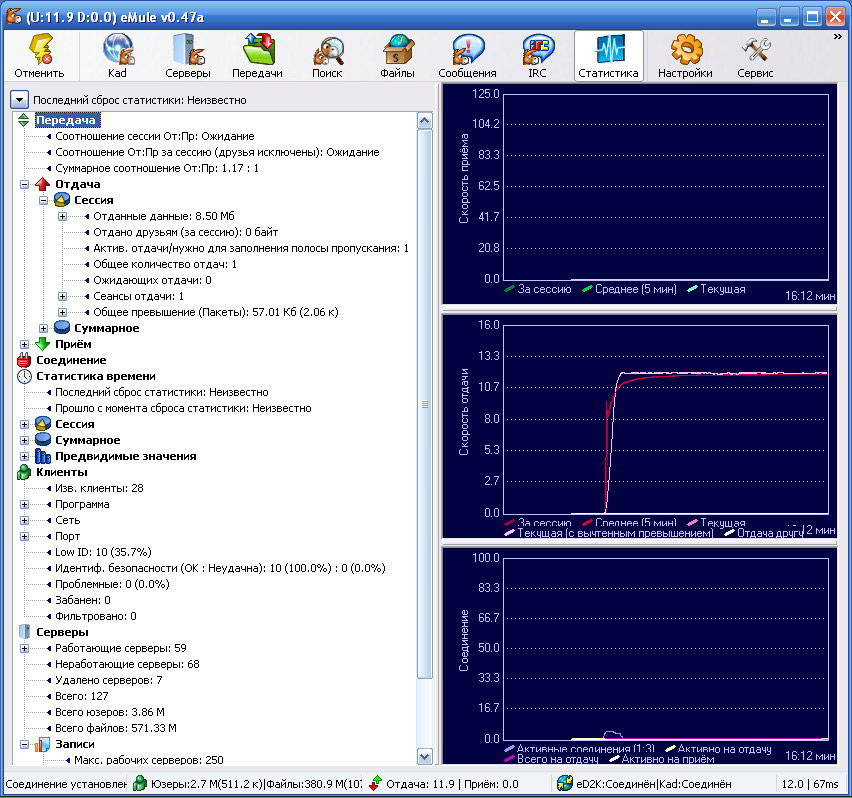The image size is (852, 798).
Task: Expand the Приём node
Action: [24, 344]
